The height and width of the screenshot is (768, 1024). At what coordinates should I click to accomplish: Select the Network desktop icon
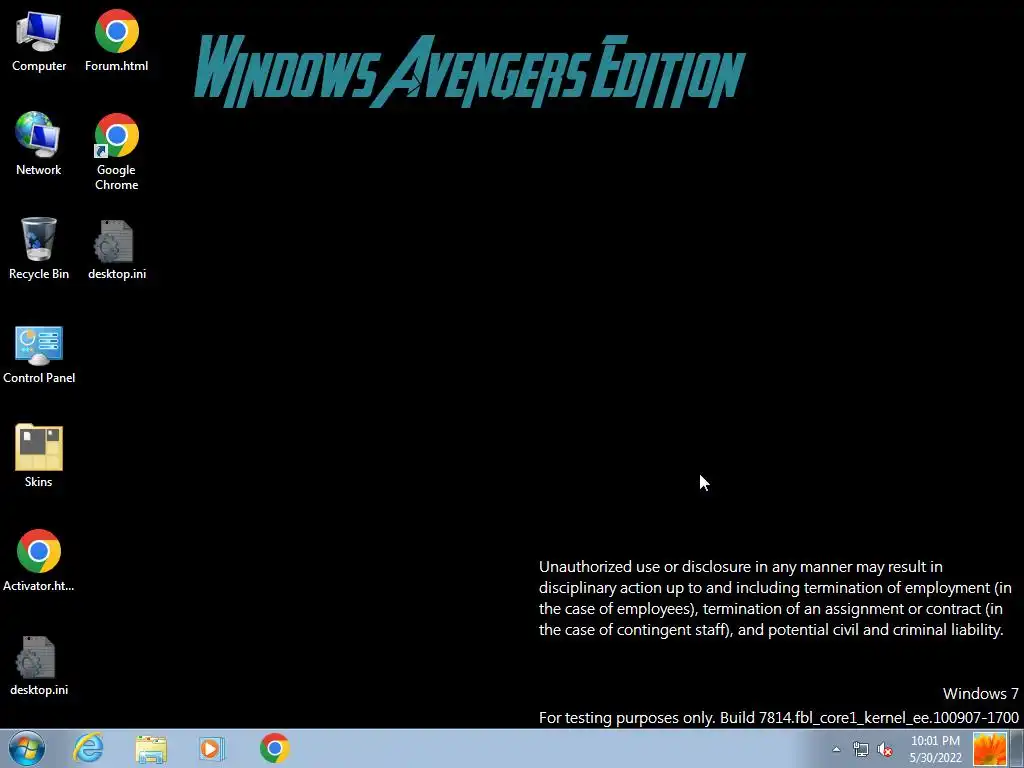pos(39,144)
